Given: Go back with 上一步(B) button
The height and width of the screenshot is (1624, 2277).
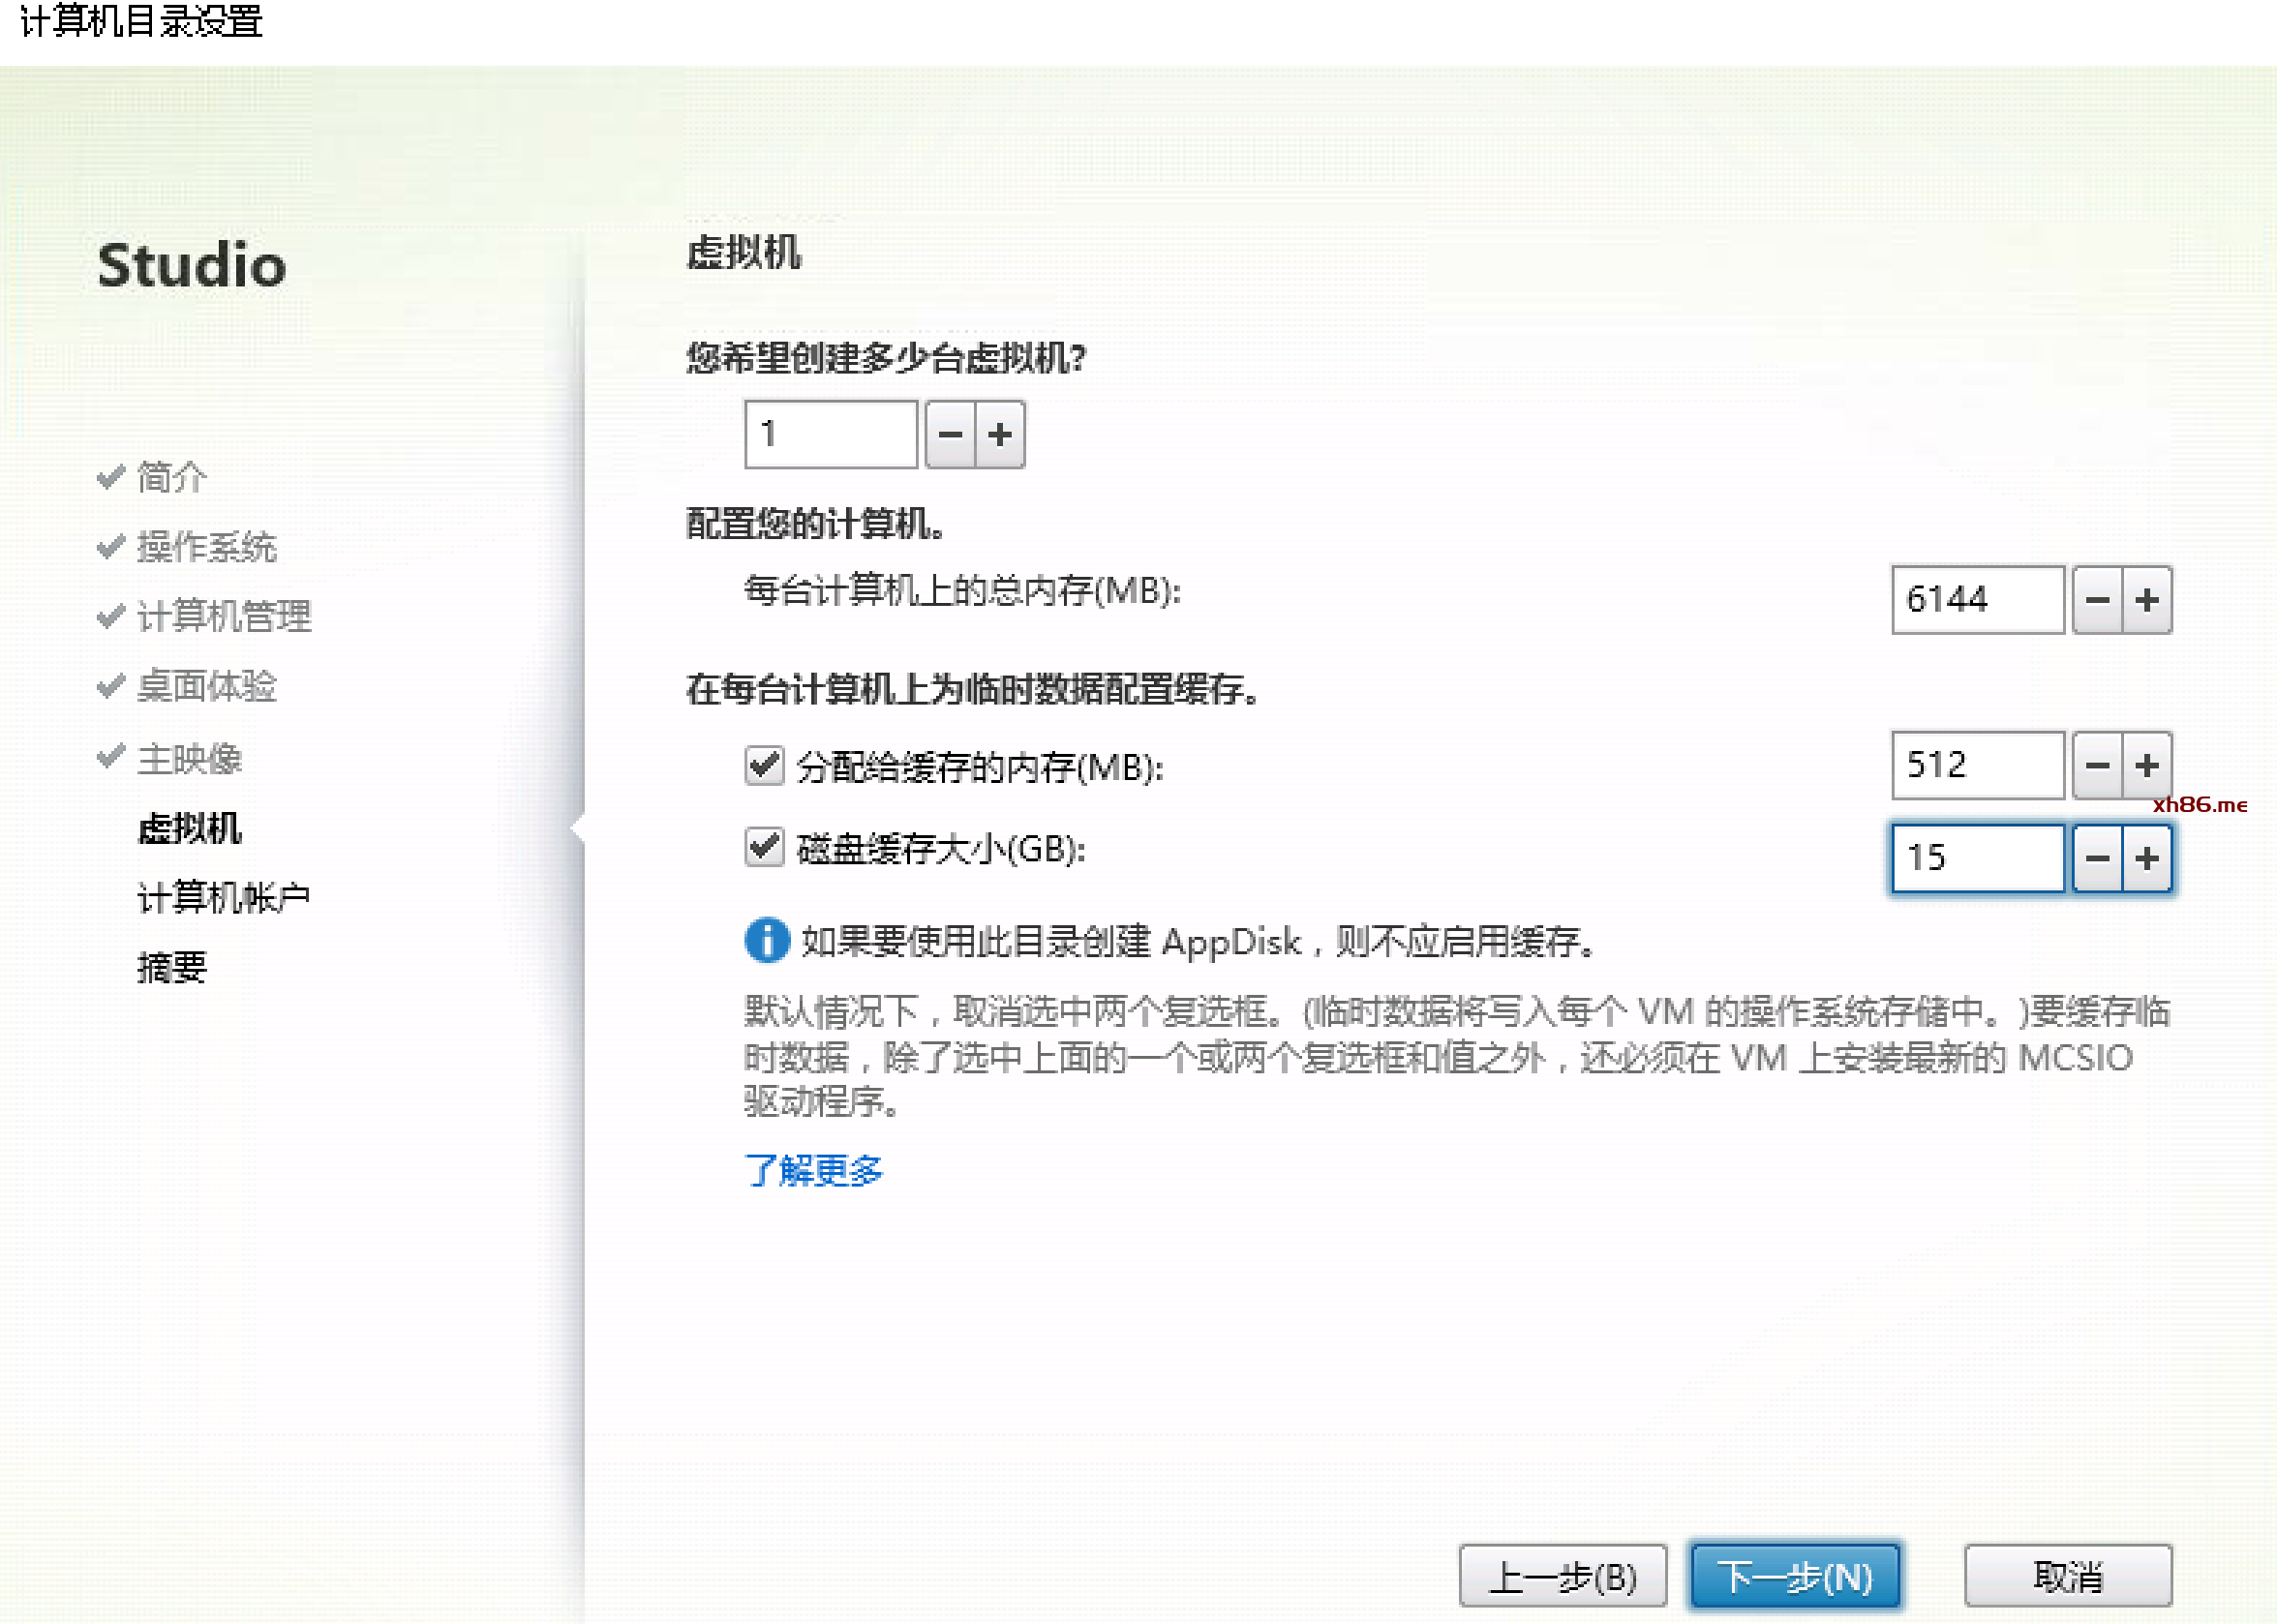Looking at the screenshot, I should 1562,1577.
